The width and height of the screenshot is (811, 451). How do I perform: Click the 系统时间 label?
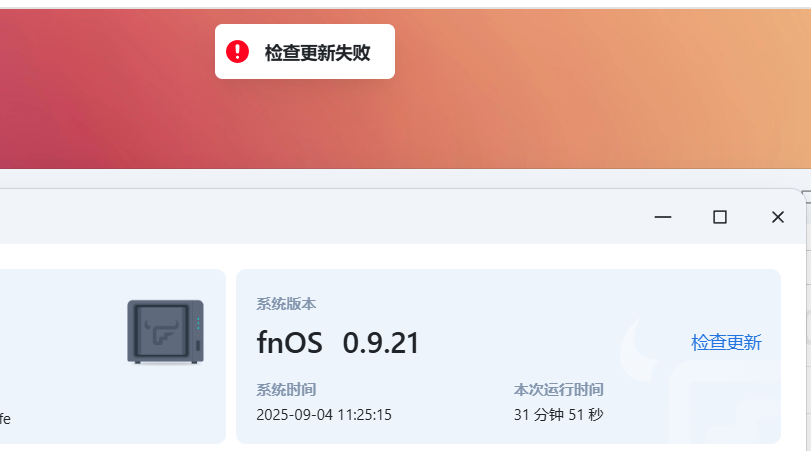(286, 389)
